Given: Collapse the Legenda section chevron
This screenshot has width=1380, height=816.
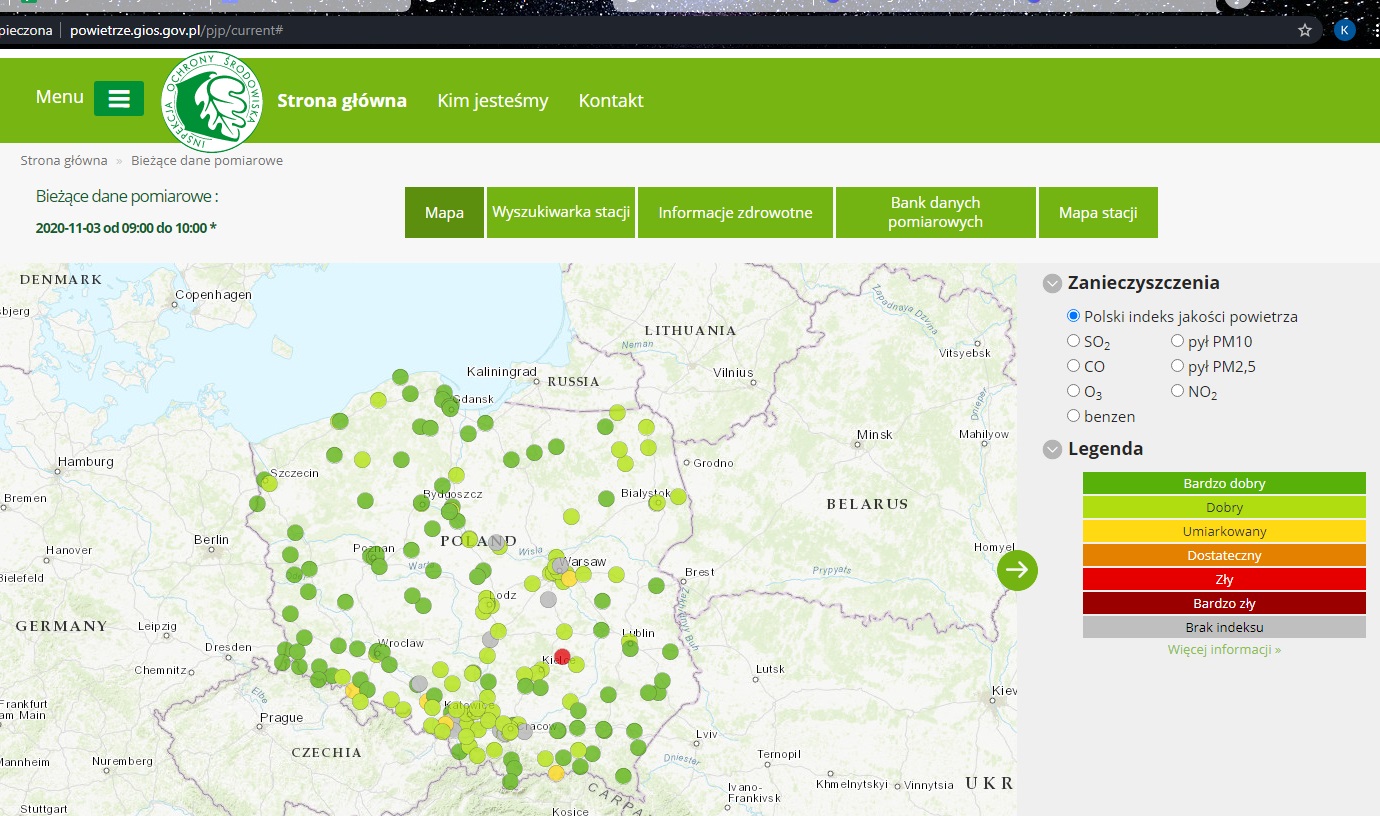Looking at the screenshot, I should pyautogui.click(x=1052, y=449).
